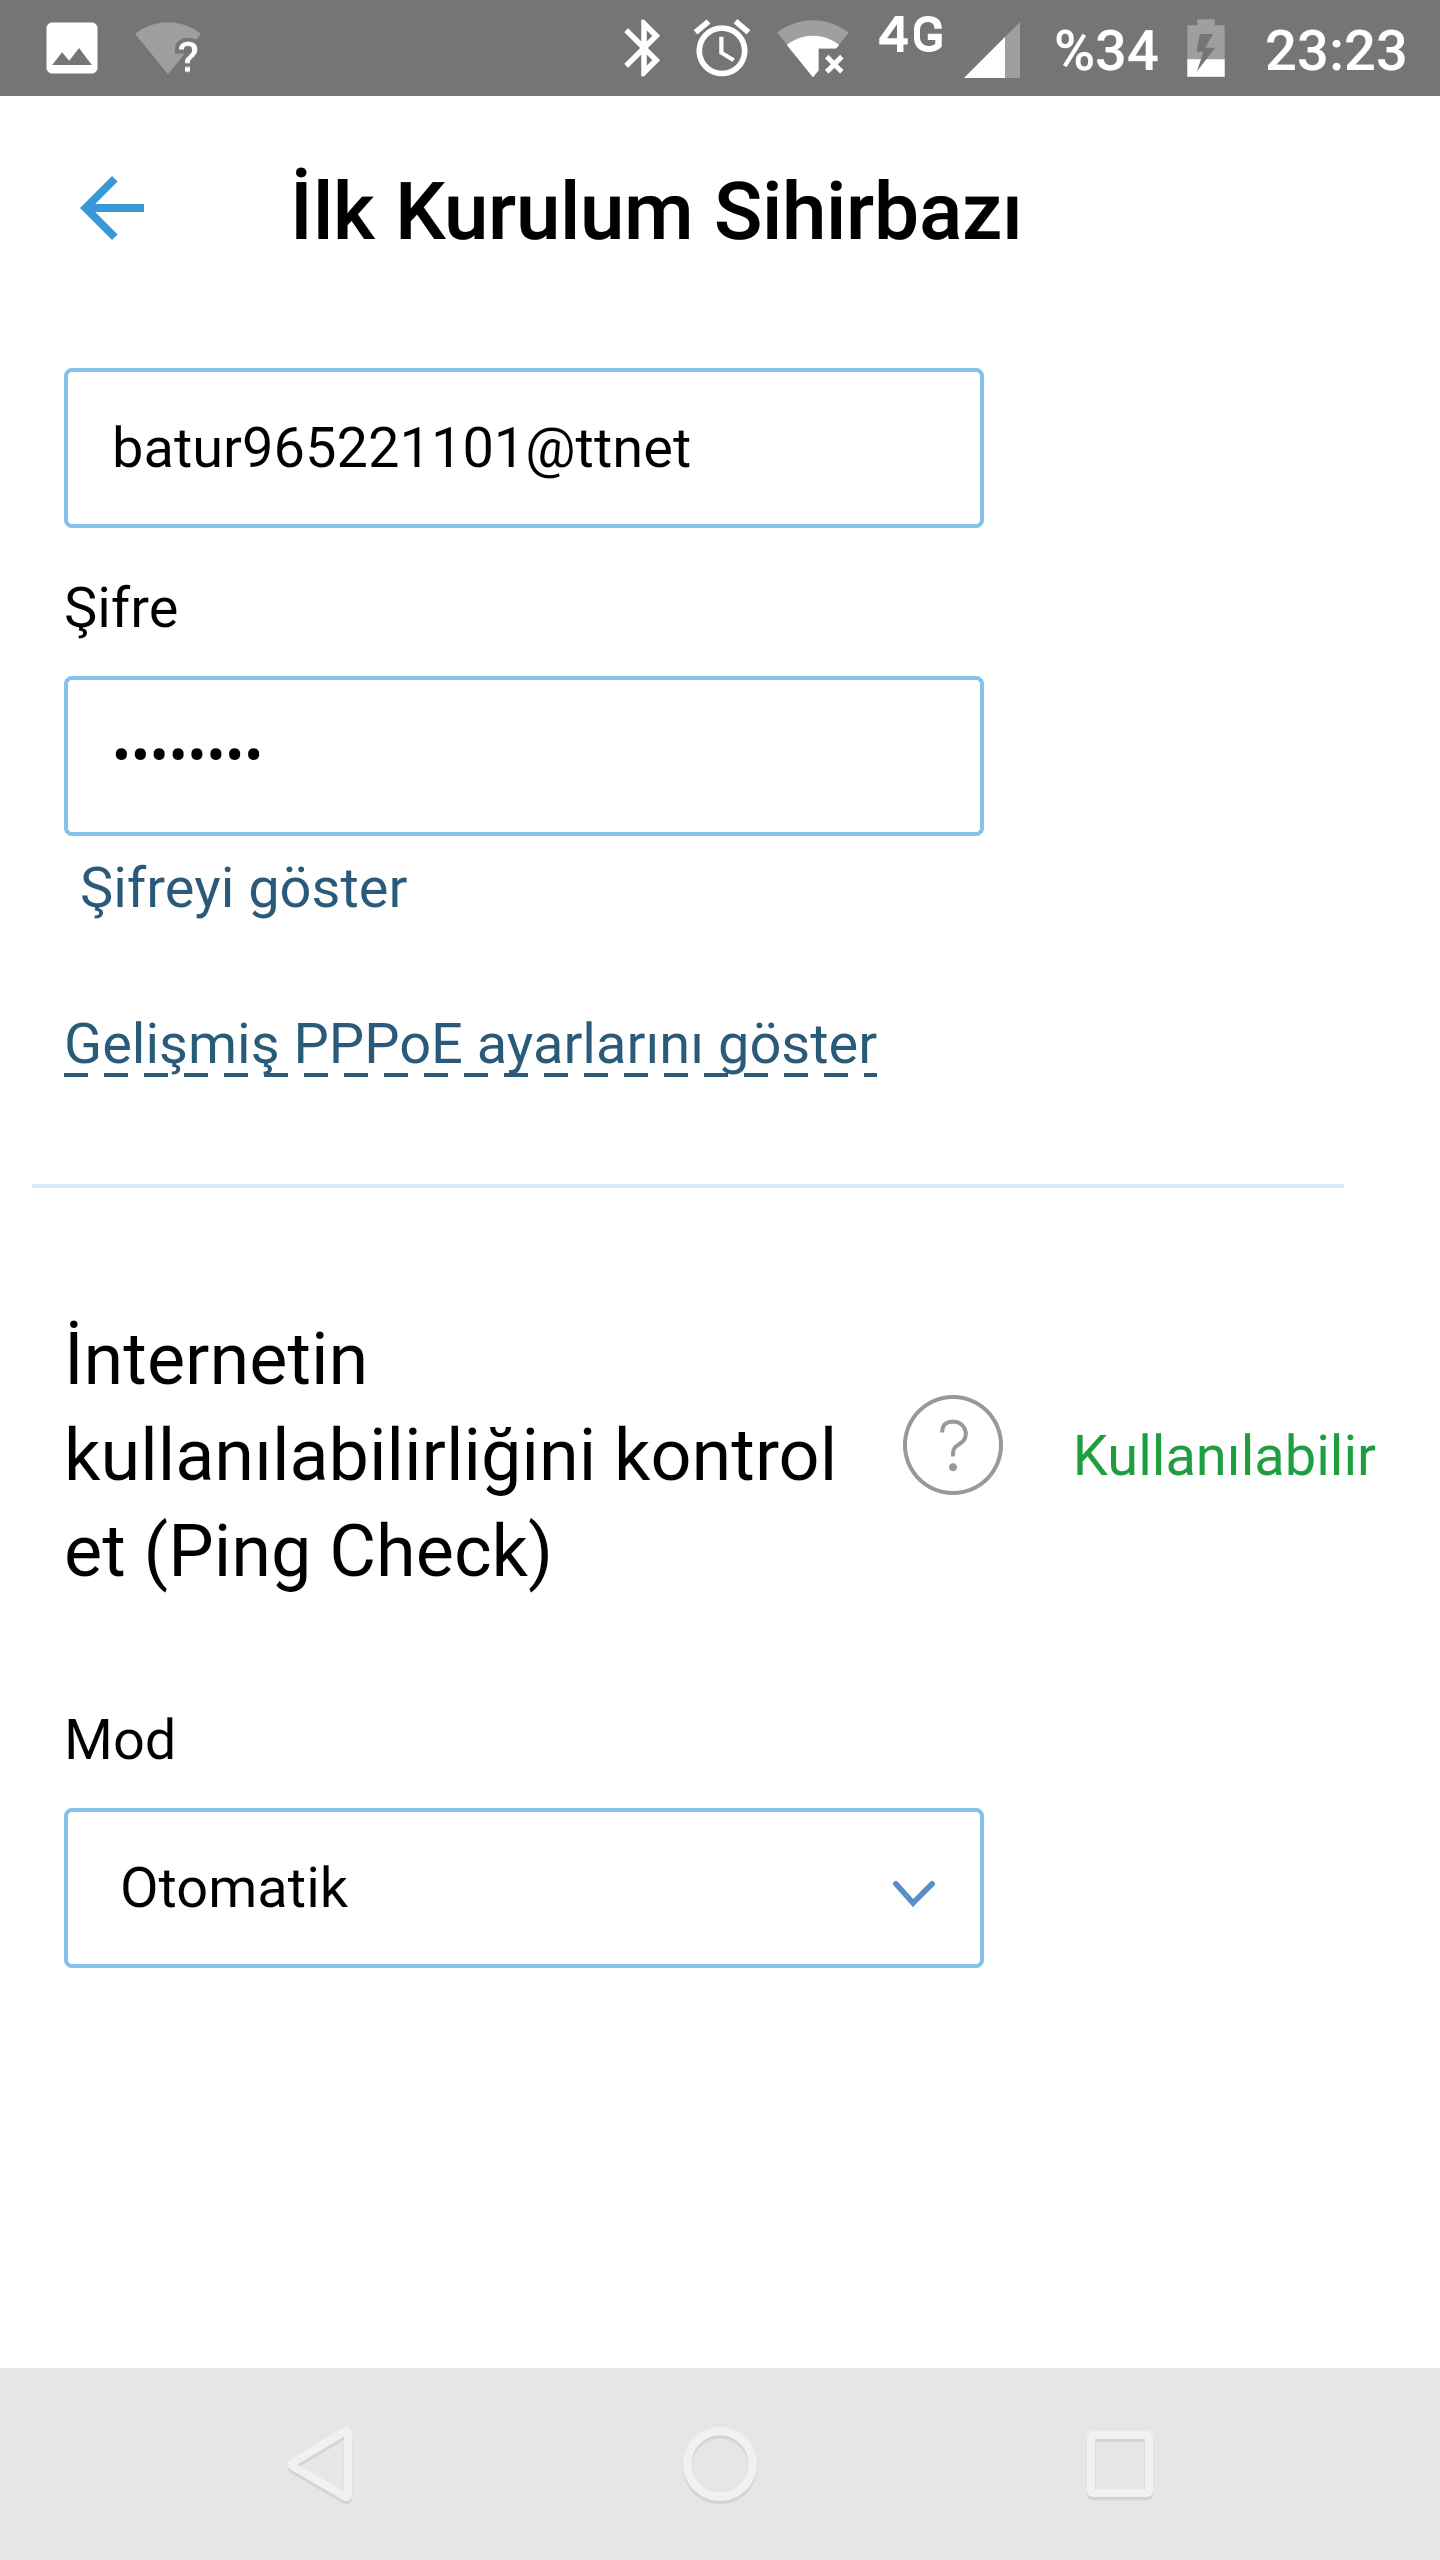Tap the Bluetooth status bar icon
1440x2560 pixels.
(x=642, y=49)
